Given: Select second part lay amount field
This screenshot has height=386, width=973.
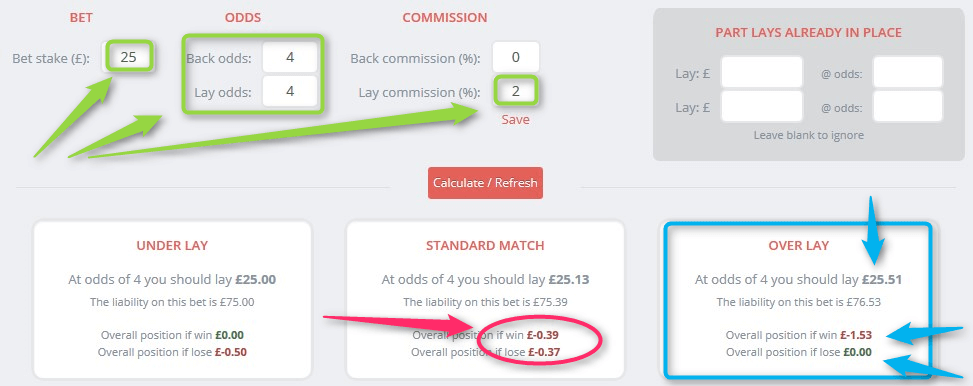Looking at the screenshot, I should tap(761, 107).
